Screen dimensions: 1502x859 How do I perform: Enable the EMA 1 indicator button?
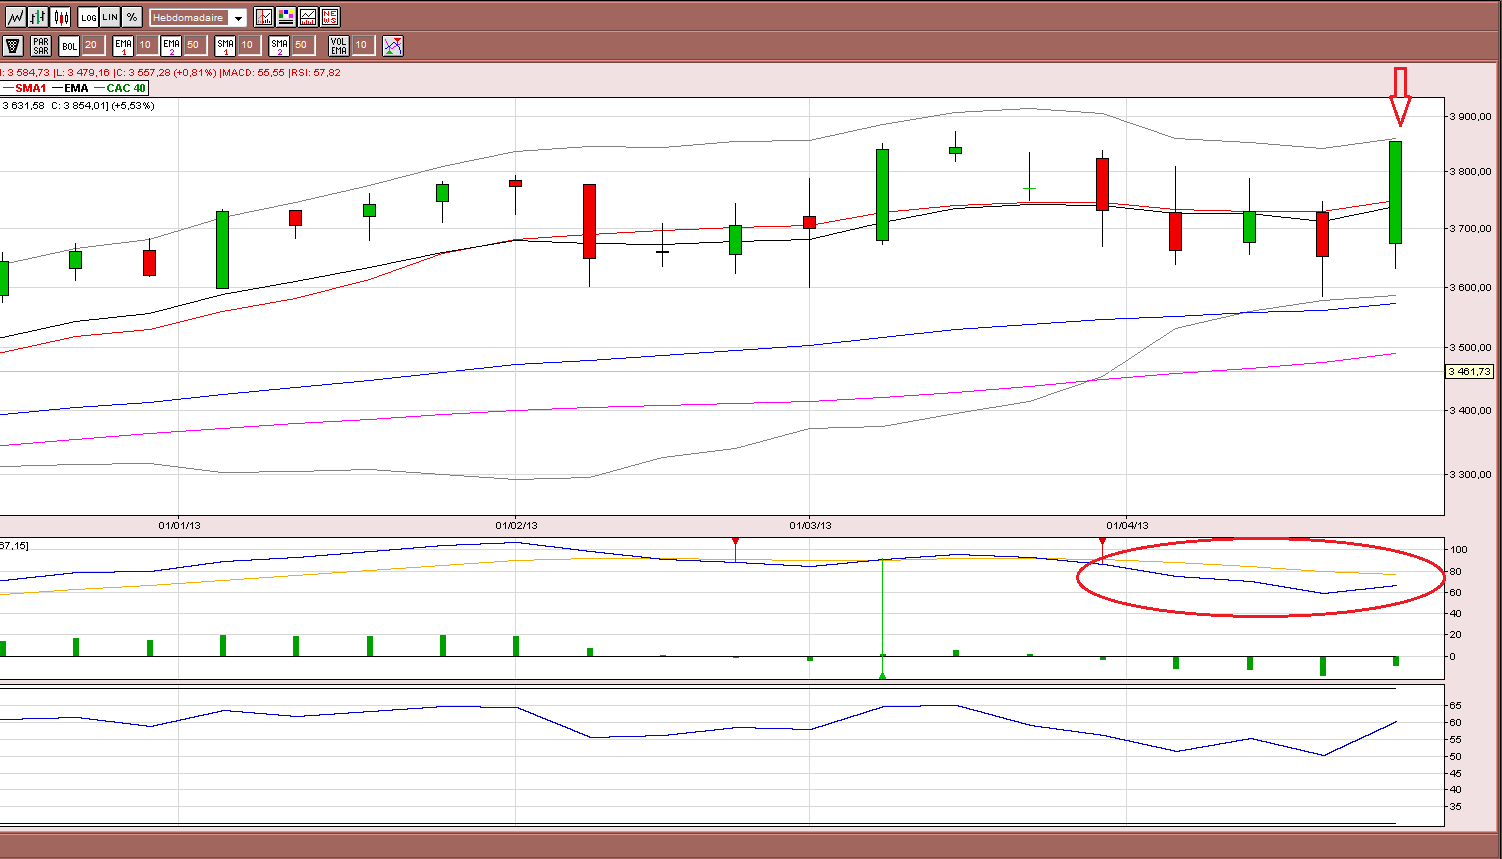pos(123,45)
